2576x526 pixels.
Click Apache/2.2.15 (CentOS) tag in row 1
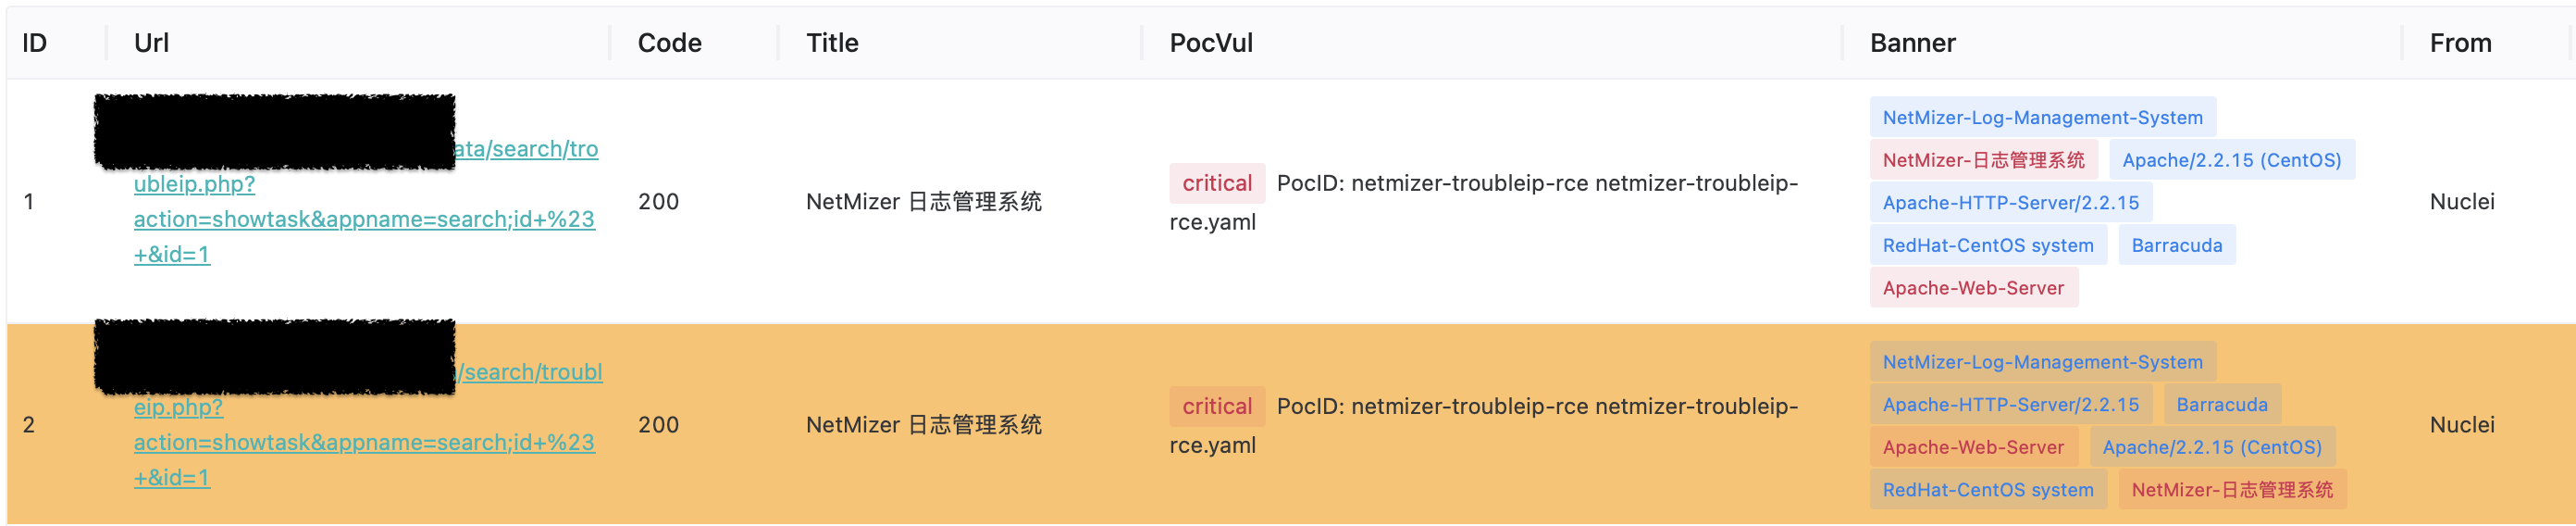click(2231, 160)
